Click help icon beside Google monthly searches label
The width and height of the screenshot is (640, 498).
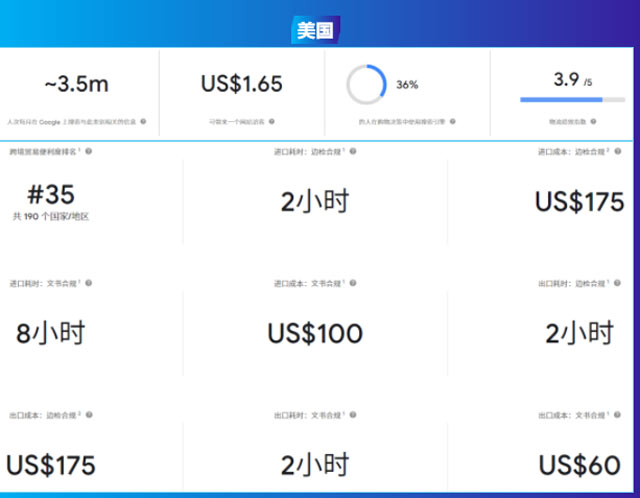click(x=143, y=121)
